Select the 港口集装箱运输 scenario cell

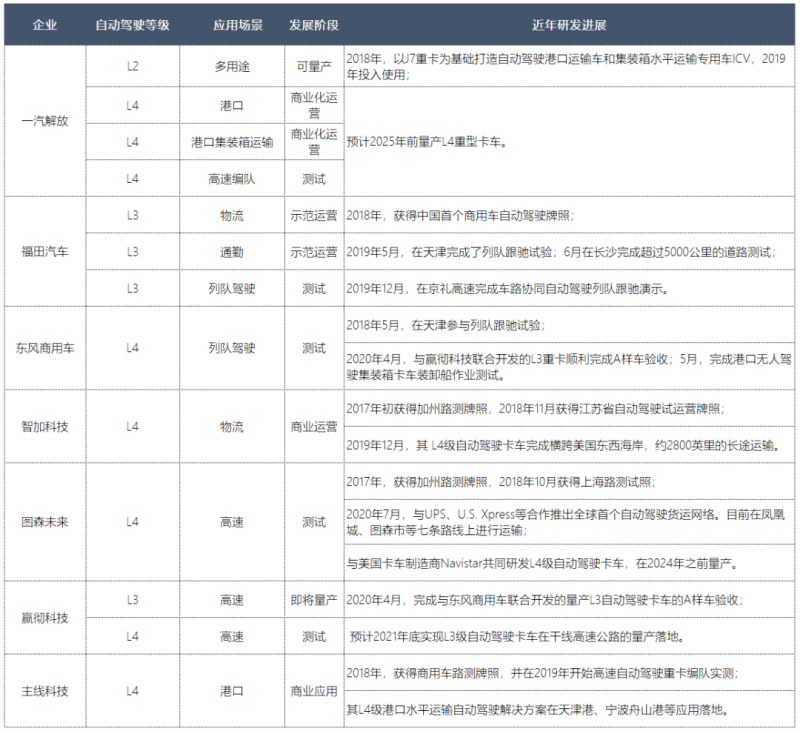pyautogui.click(x=231, y=141)
